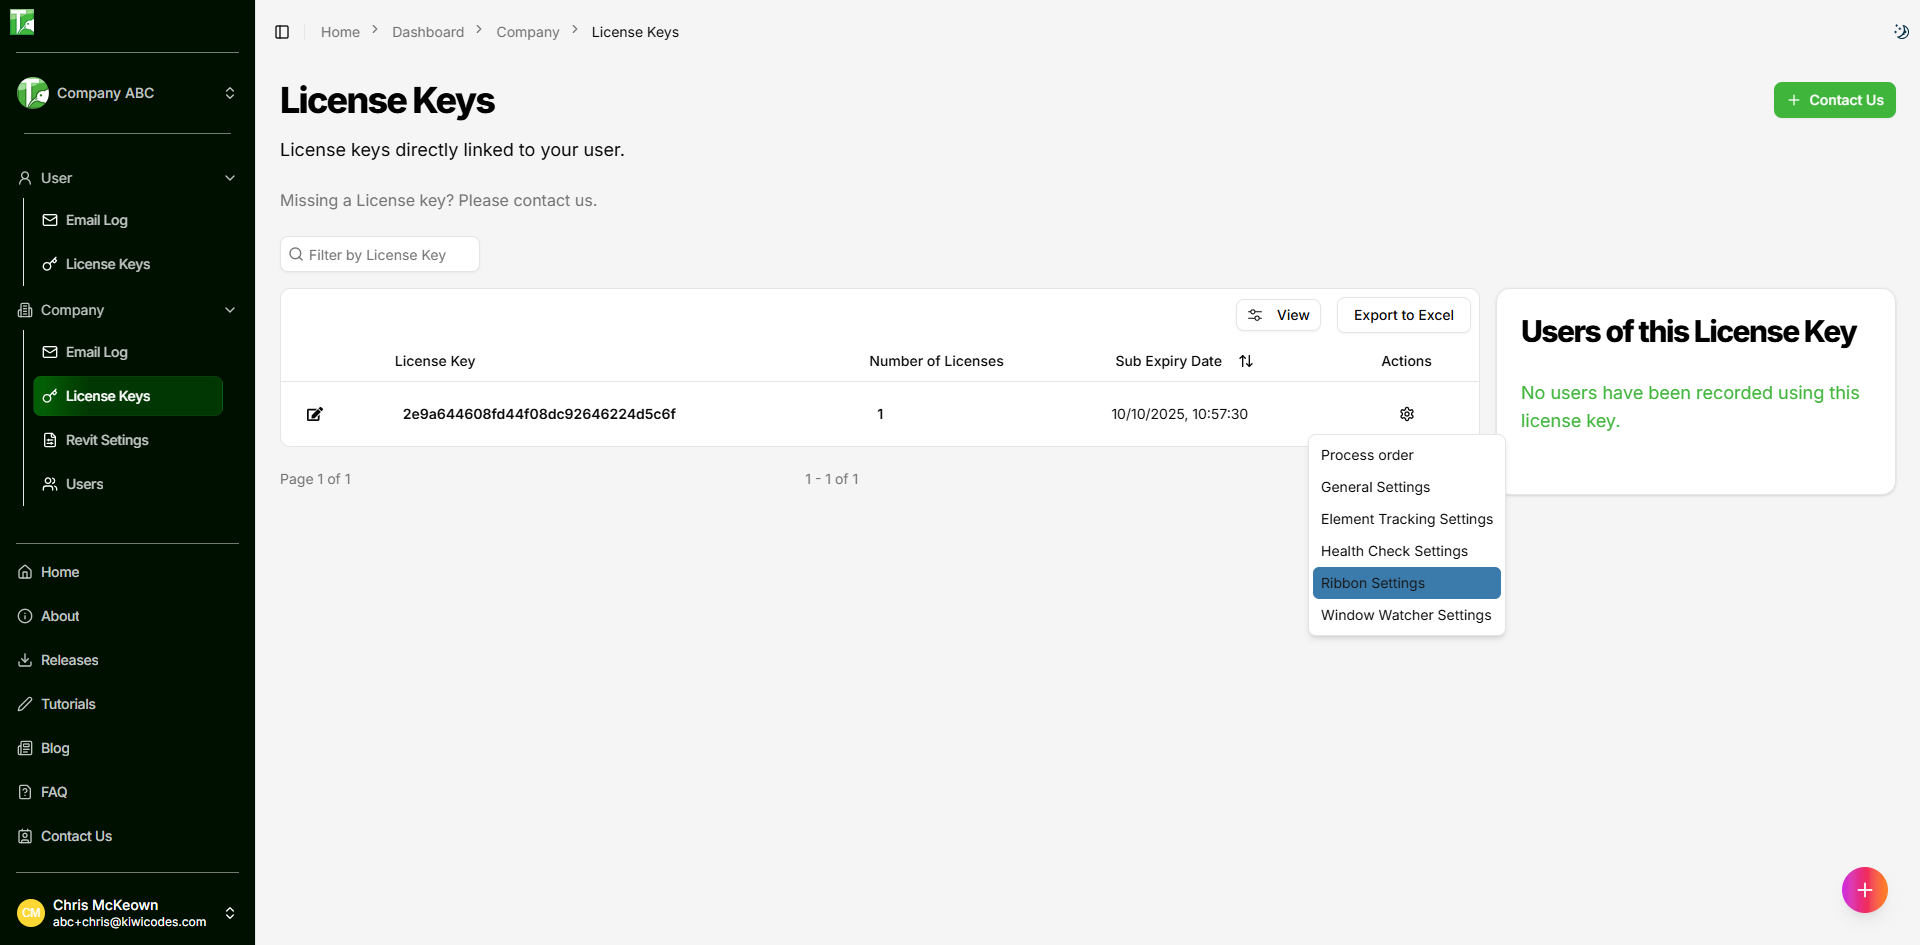The width and height of the screenshot is (1920, 945).
Task: Click the pink floating plus button
Action: (1864, 890)
